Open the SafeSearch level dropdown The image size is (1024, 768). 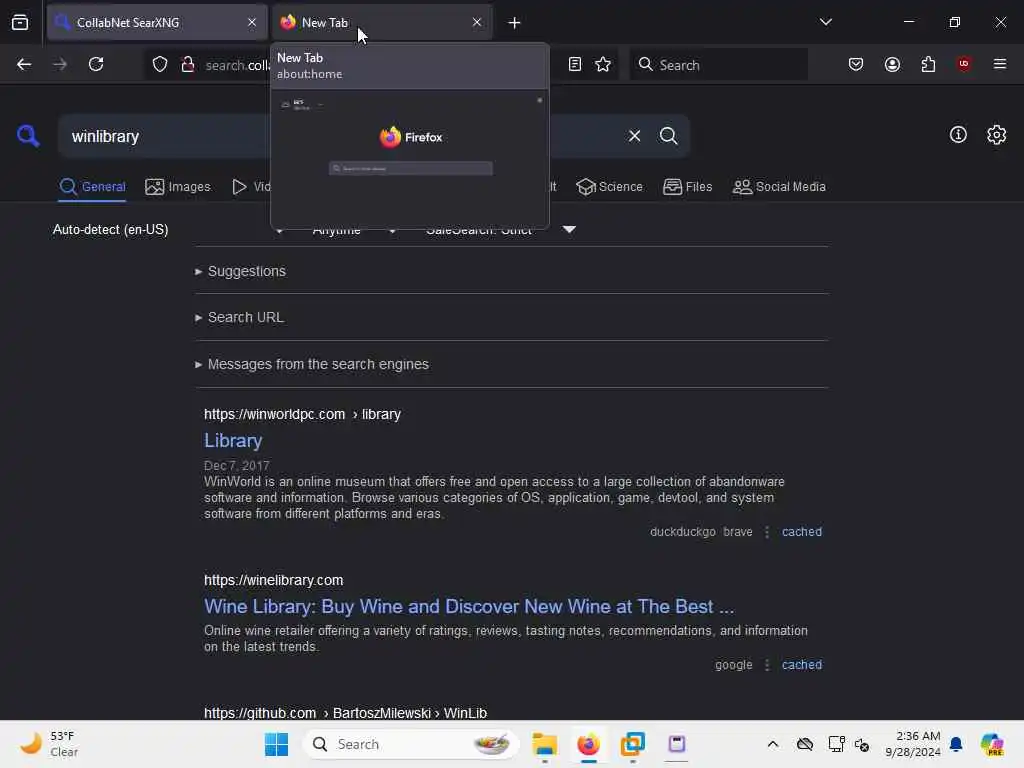tap(500, 230)
